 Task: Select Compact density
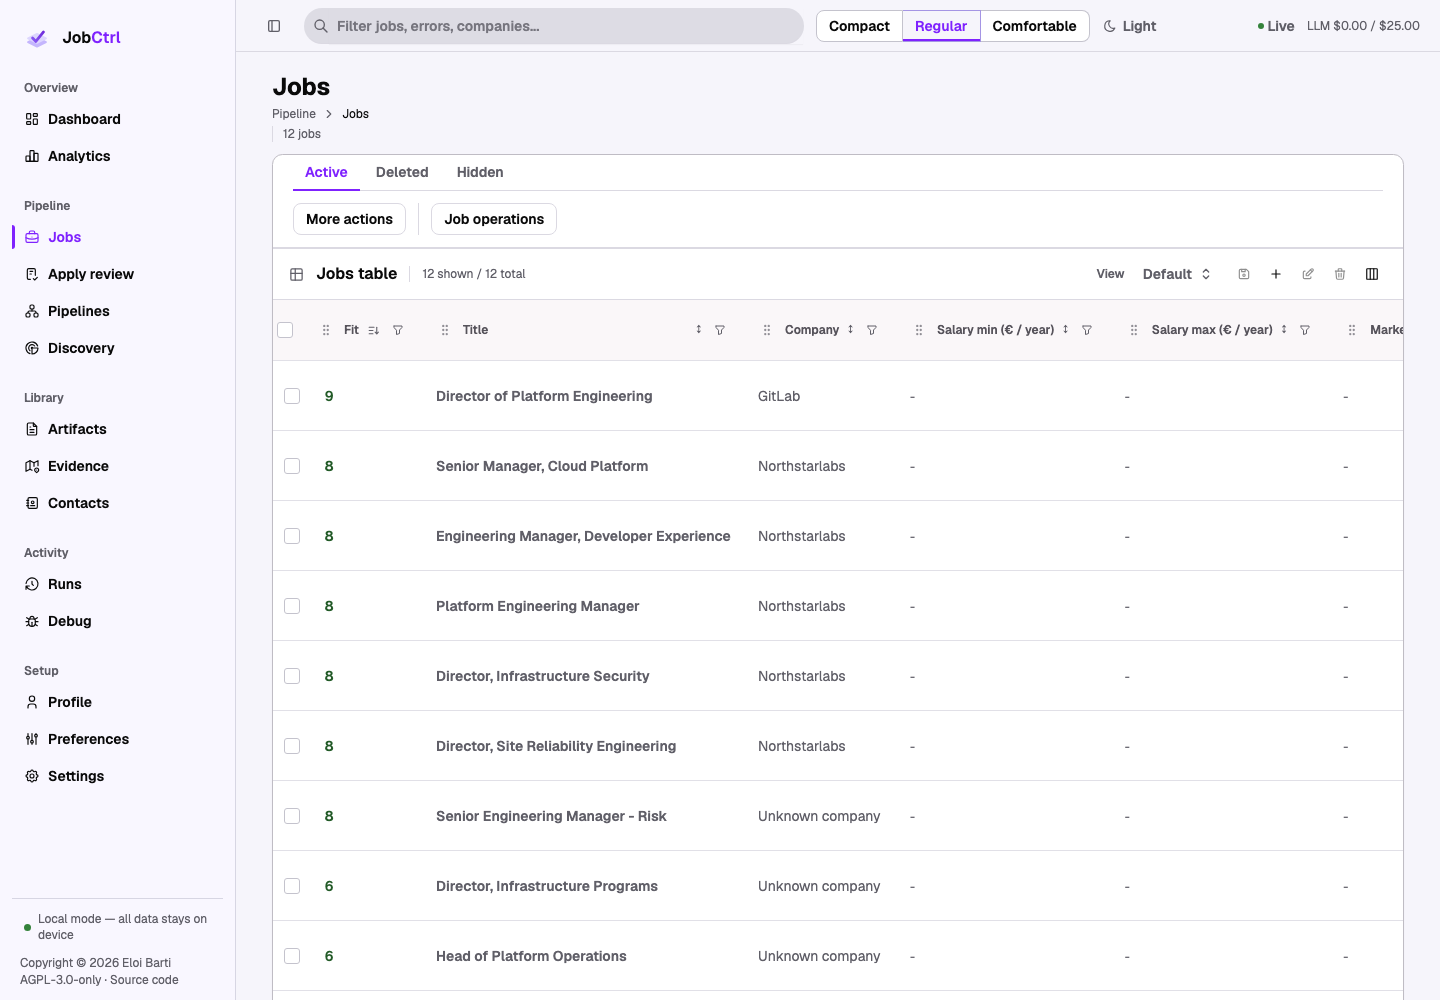859,26
